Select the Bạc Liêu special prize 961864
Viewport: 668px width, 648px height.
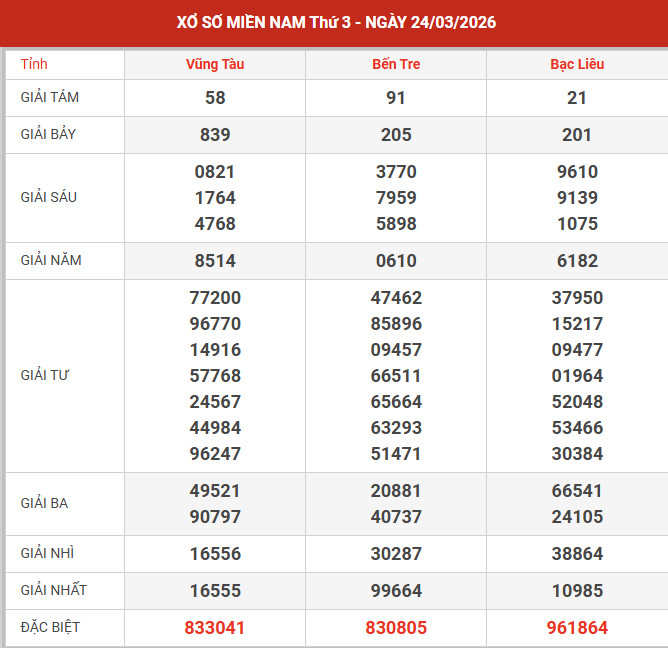pyautogui.click(x=577, y=628)
